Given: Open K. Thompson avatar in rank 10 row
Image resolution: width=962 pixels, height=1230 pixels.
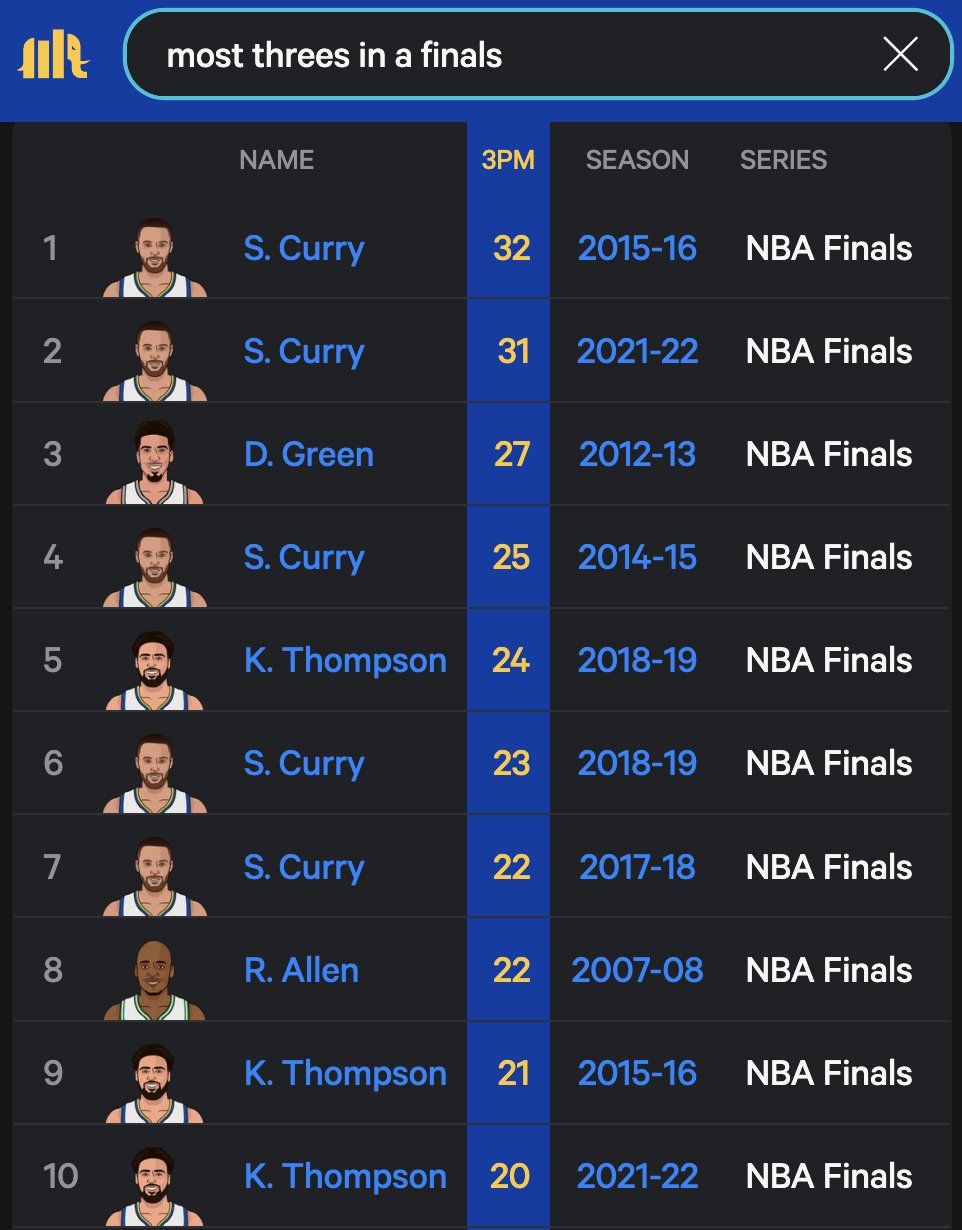Looking at the screenshot, I should (x=154, y=1186).
